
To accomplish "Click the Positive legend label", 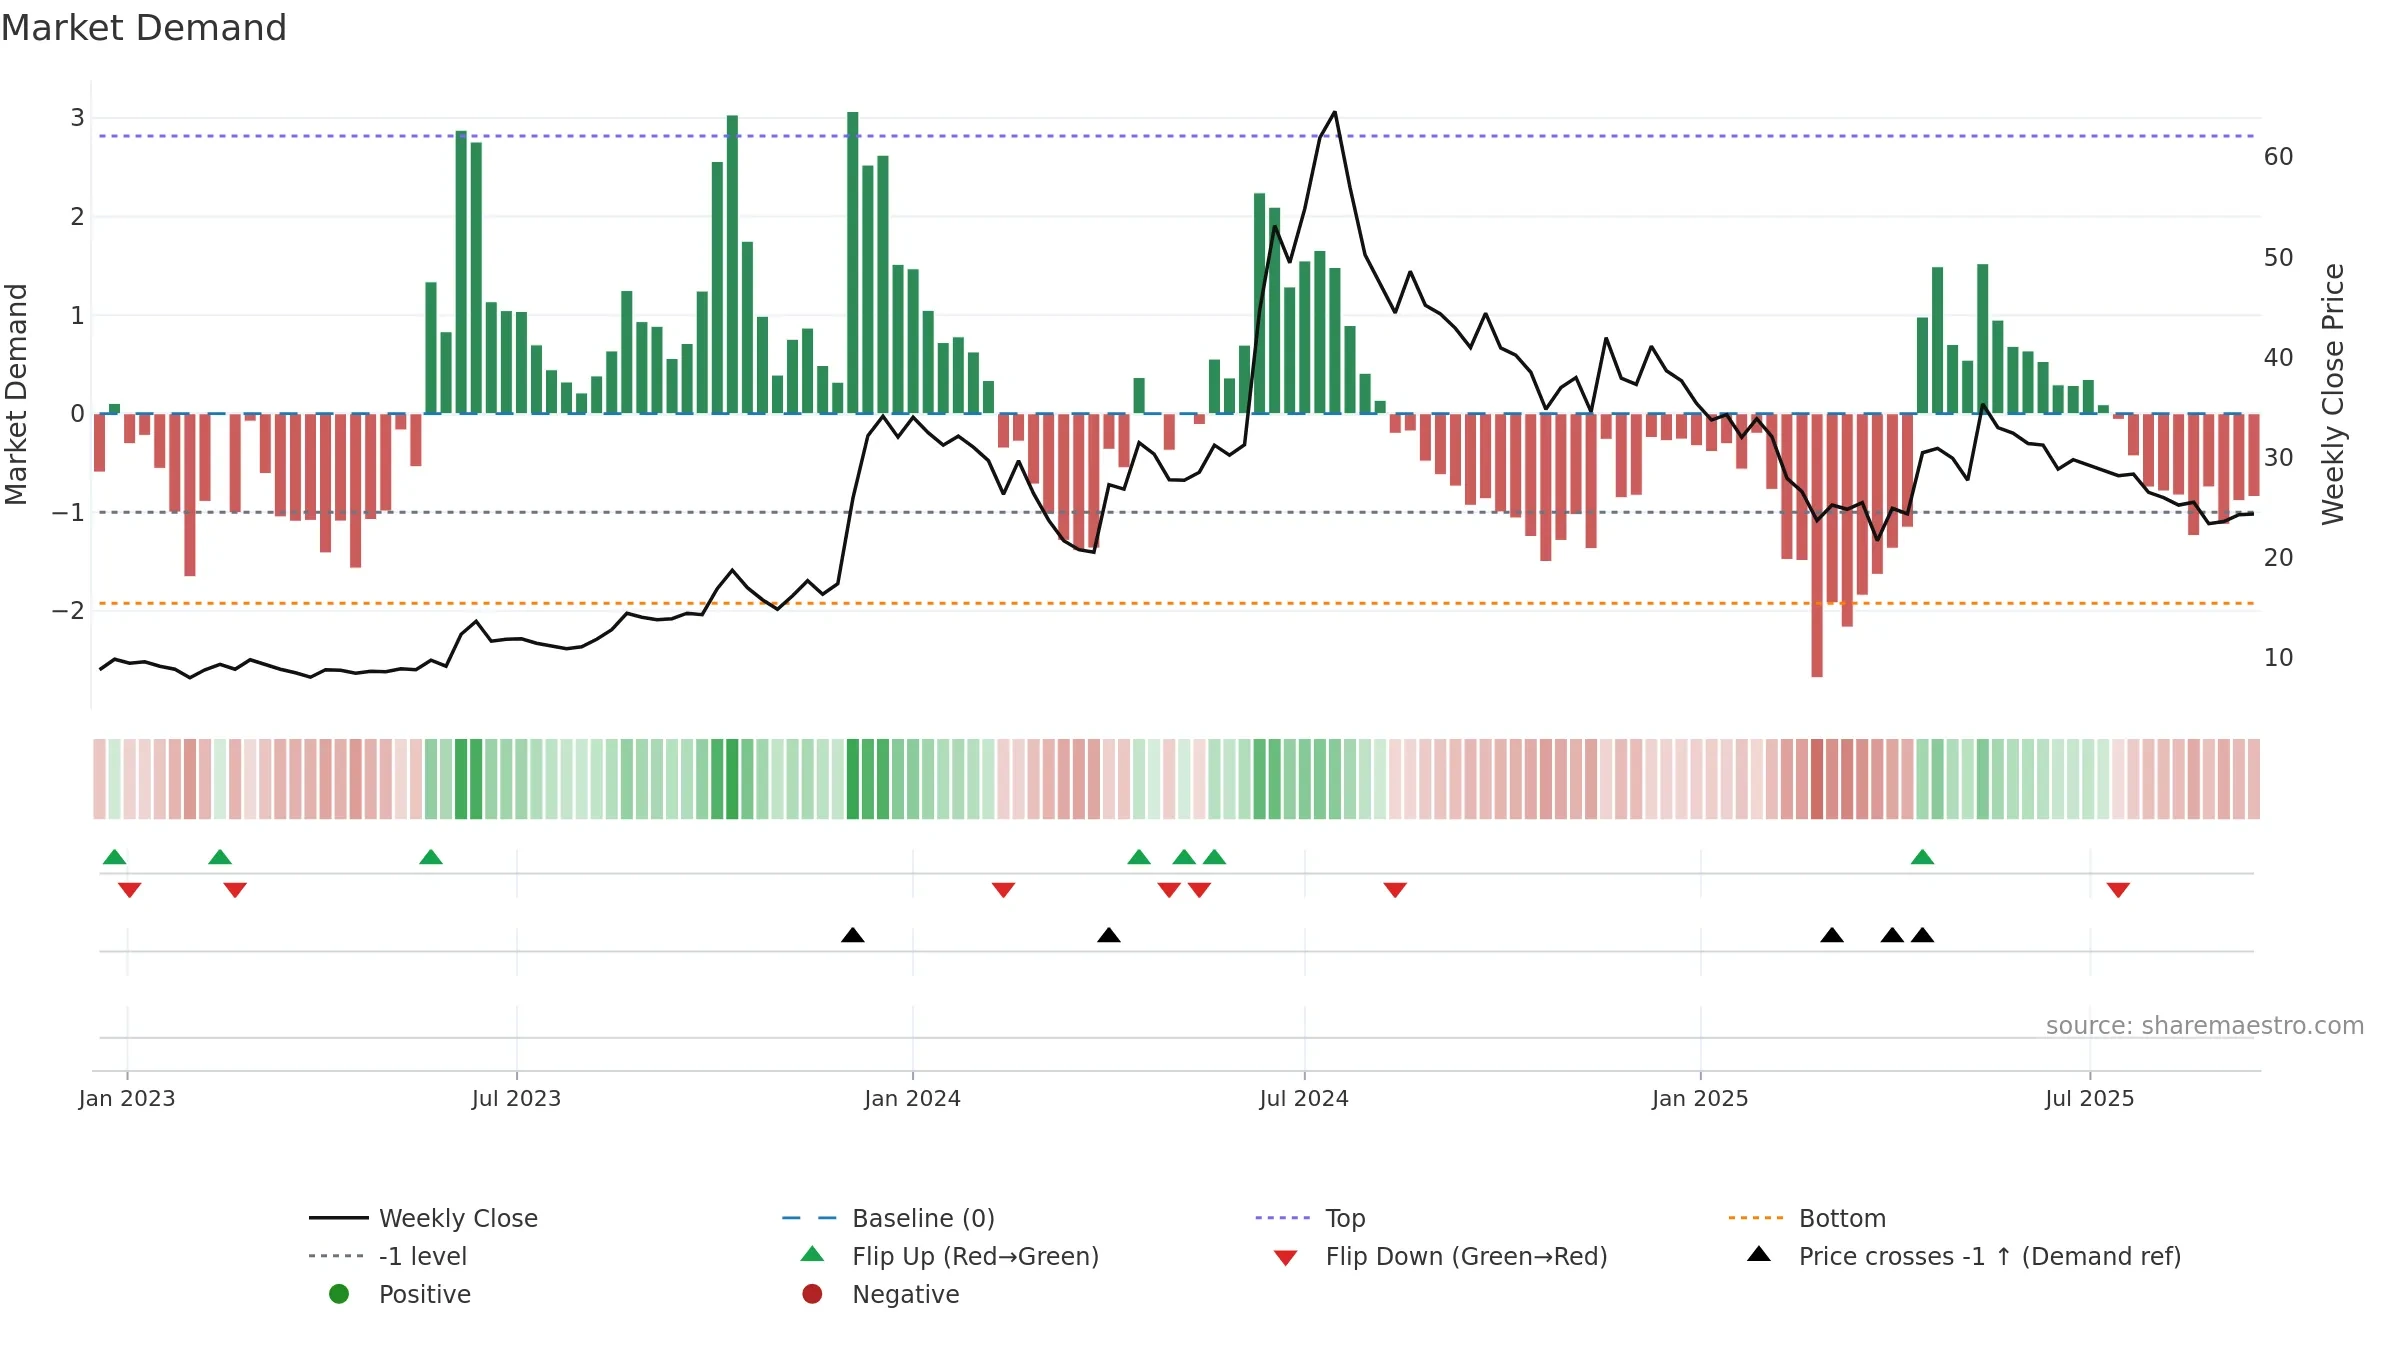I will click(x=425, y=1294).
